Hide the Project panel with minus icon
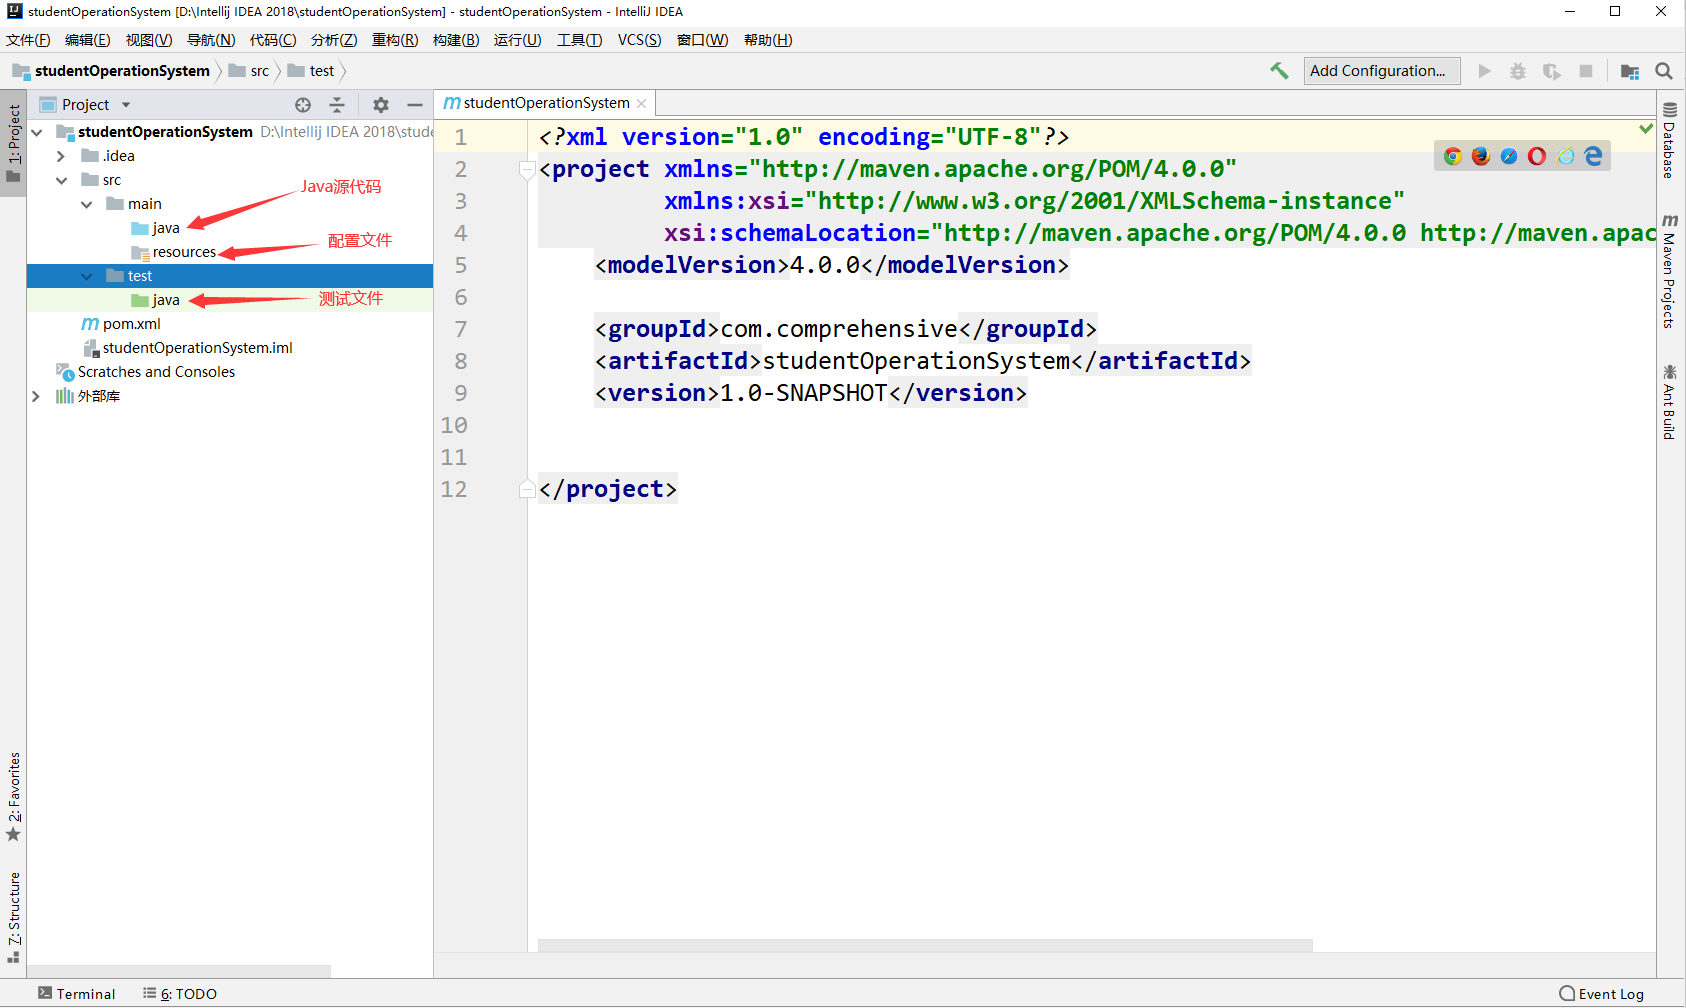 tap(415, 105)
